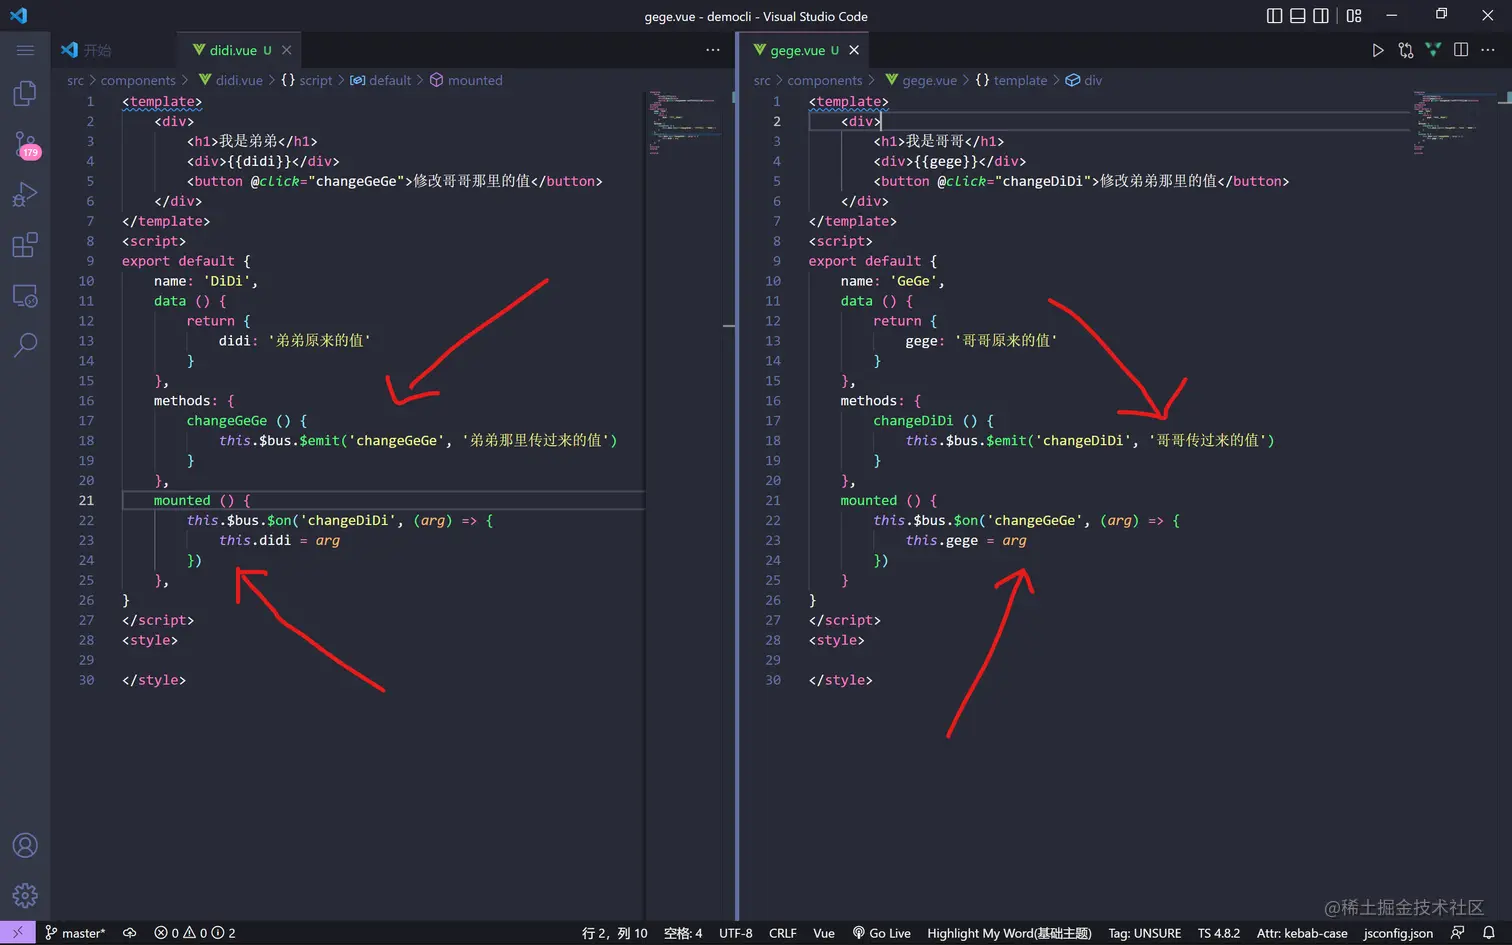Expand the mounted breadcrumb in didi.vue
The height and width of the screenshot is (945, 1512).
pos(466,80)
